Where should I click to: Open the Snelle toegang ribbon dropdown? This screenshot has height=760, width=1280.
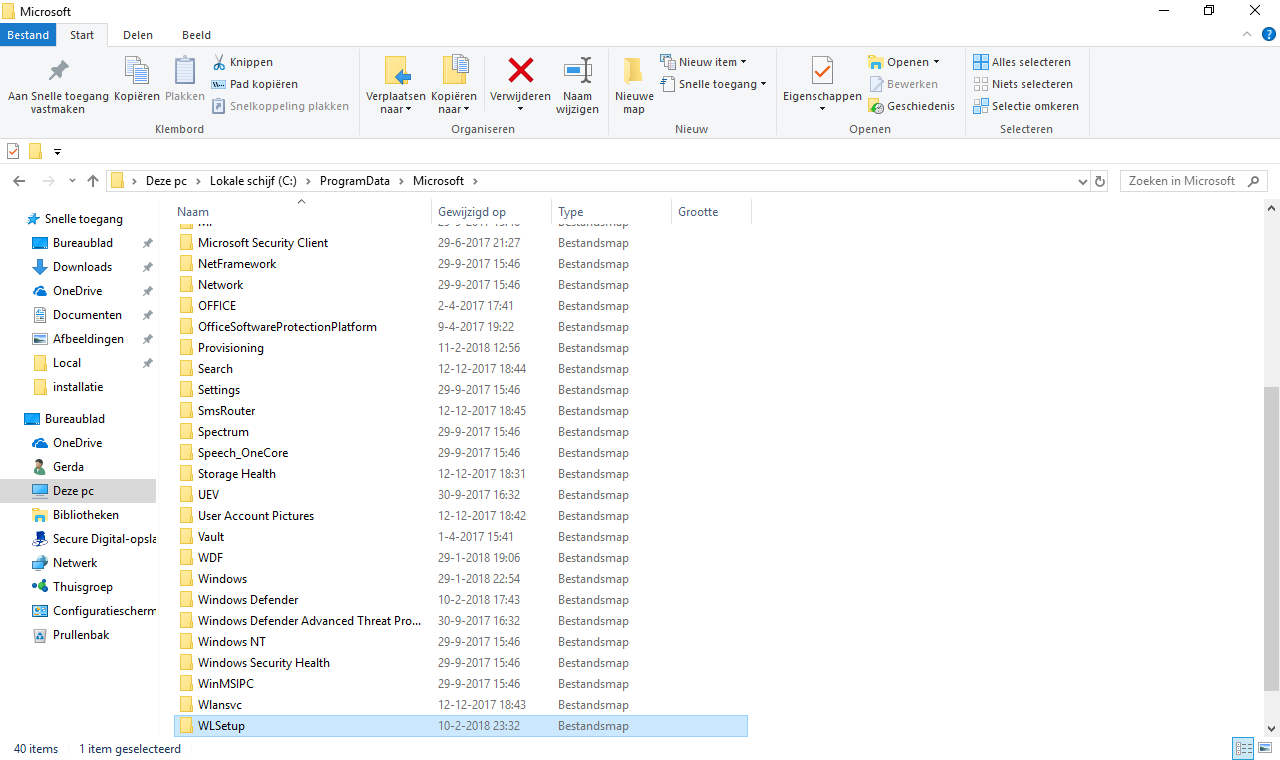pyautogui.click(x=714, y=84)
